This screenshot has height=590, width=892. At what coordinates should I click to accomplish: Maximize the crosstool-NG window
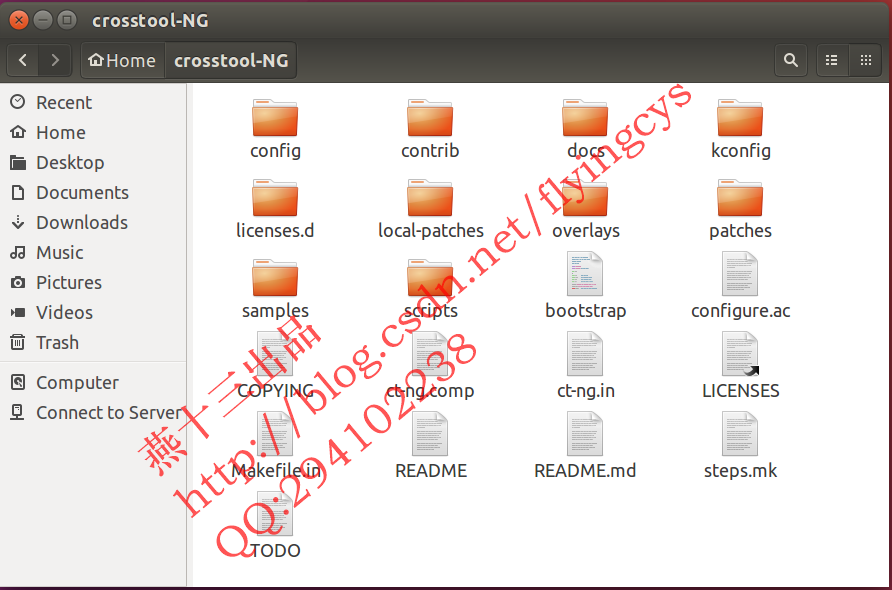click(x=67, y=20)
